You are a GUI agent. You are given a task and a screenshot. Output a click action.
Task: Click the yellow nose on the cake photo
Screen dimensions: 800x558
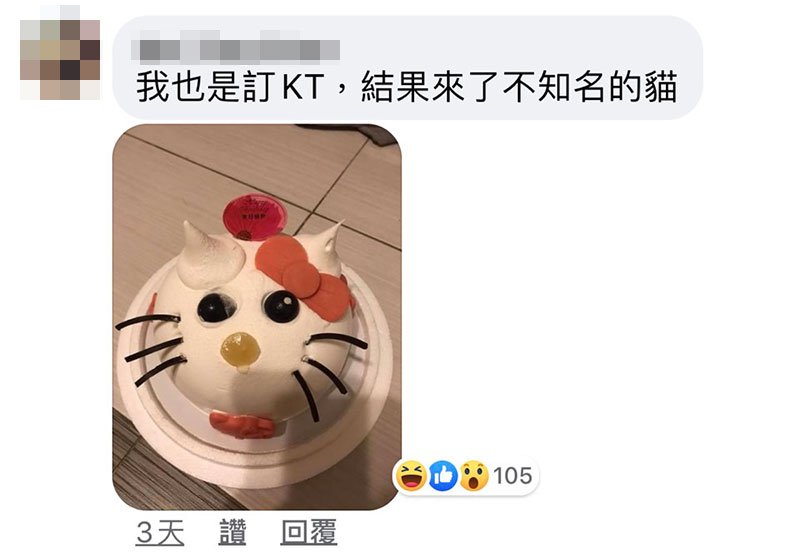click(240, 350)
